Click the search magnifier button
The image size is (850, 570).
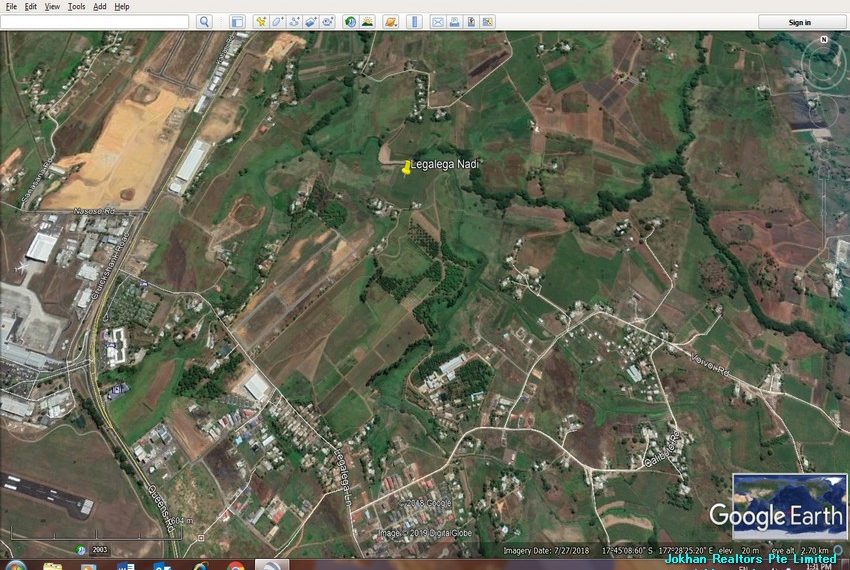204,22
